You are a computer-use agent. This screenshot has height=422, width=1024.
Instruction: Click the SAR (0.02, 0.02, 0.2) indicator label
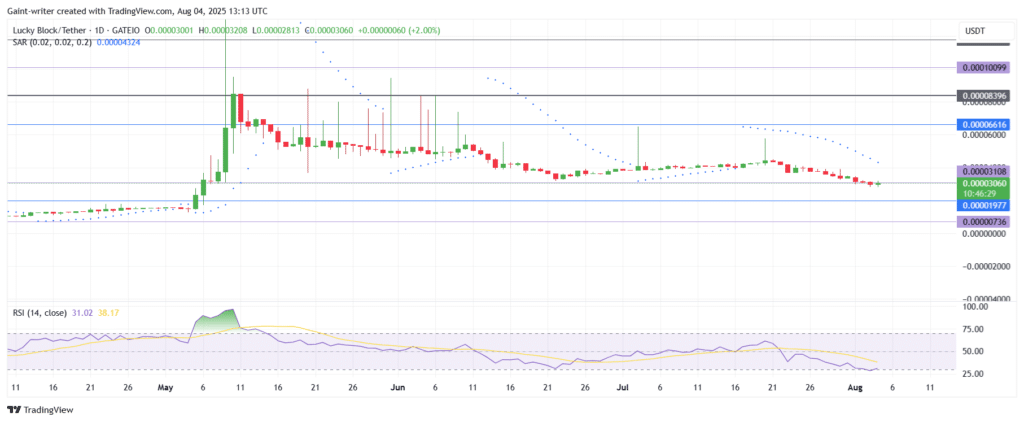coord(50,42)
